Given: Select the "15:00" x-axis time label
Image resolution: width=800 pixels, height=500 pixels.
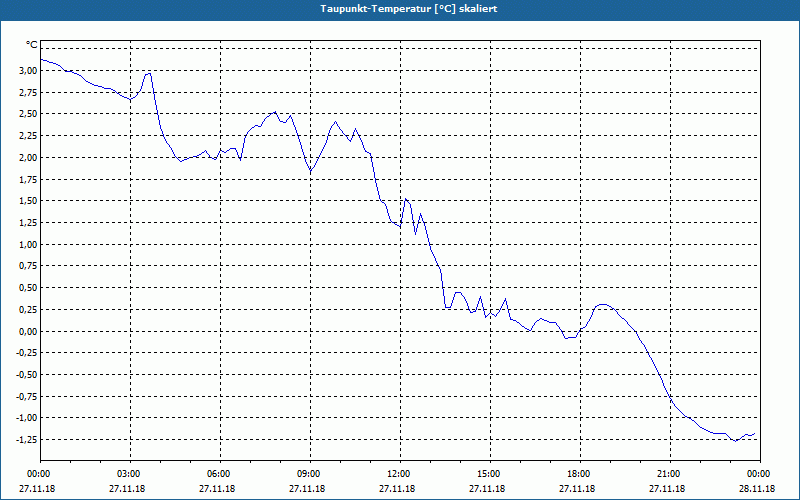Looking at the screenshot, I should tap(490, 474).
